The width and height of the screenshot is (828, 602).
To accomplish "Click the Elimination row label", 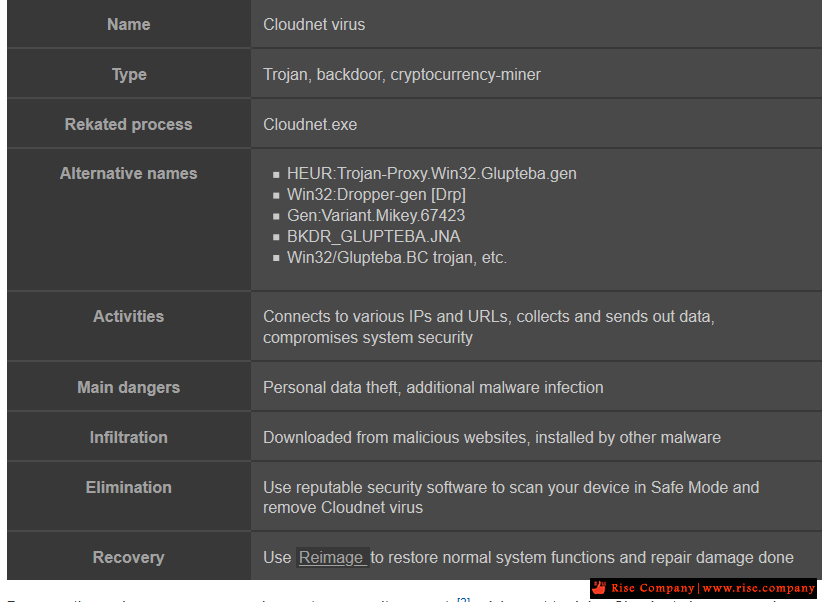I will coord(128,487).
